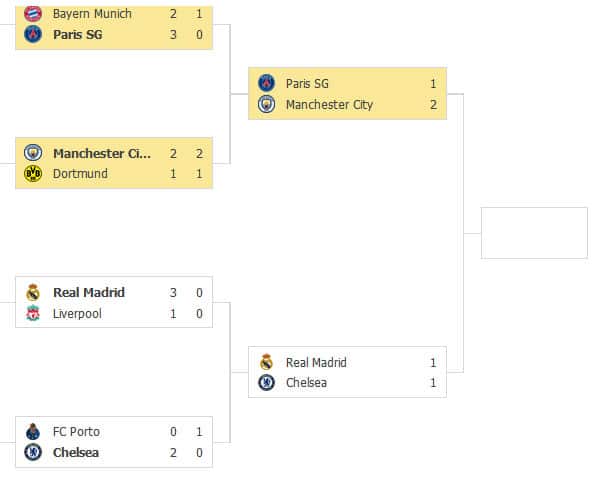Click Paris SG crest in quarter-final box
The image size is (600, 488).
(33, 34)
